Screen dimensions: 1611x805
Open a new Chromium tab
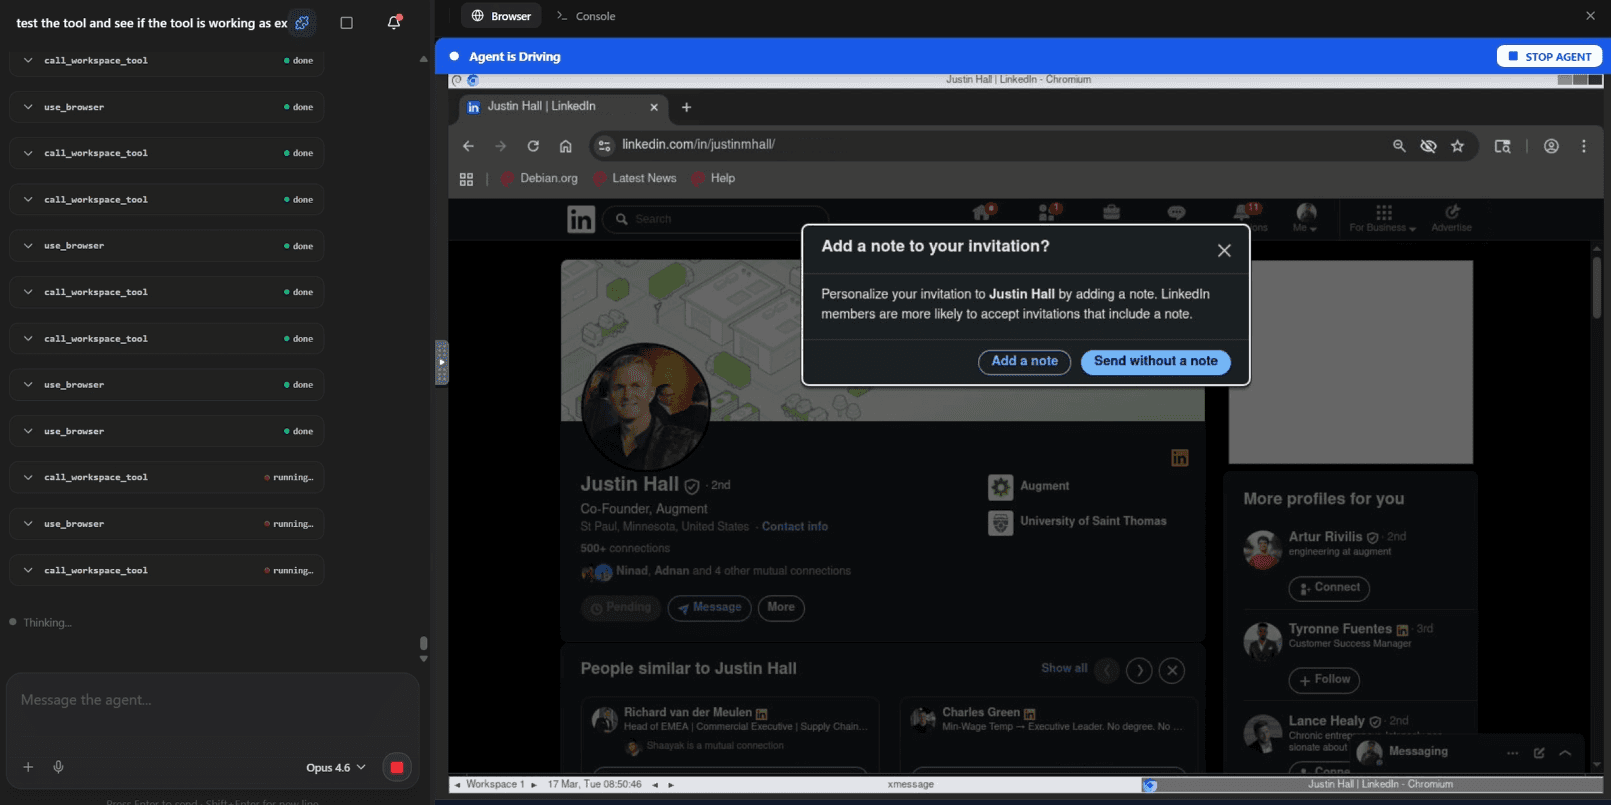point(686,107)
